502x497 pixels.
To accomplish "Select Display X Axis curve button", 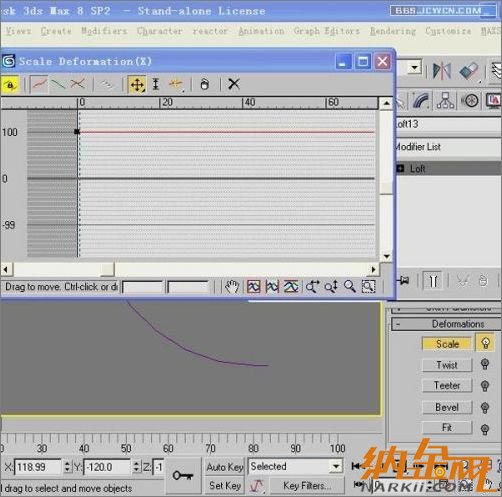I will click(x=39, y=84).
